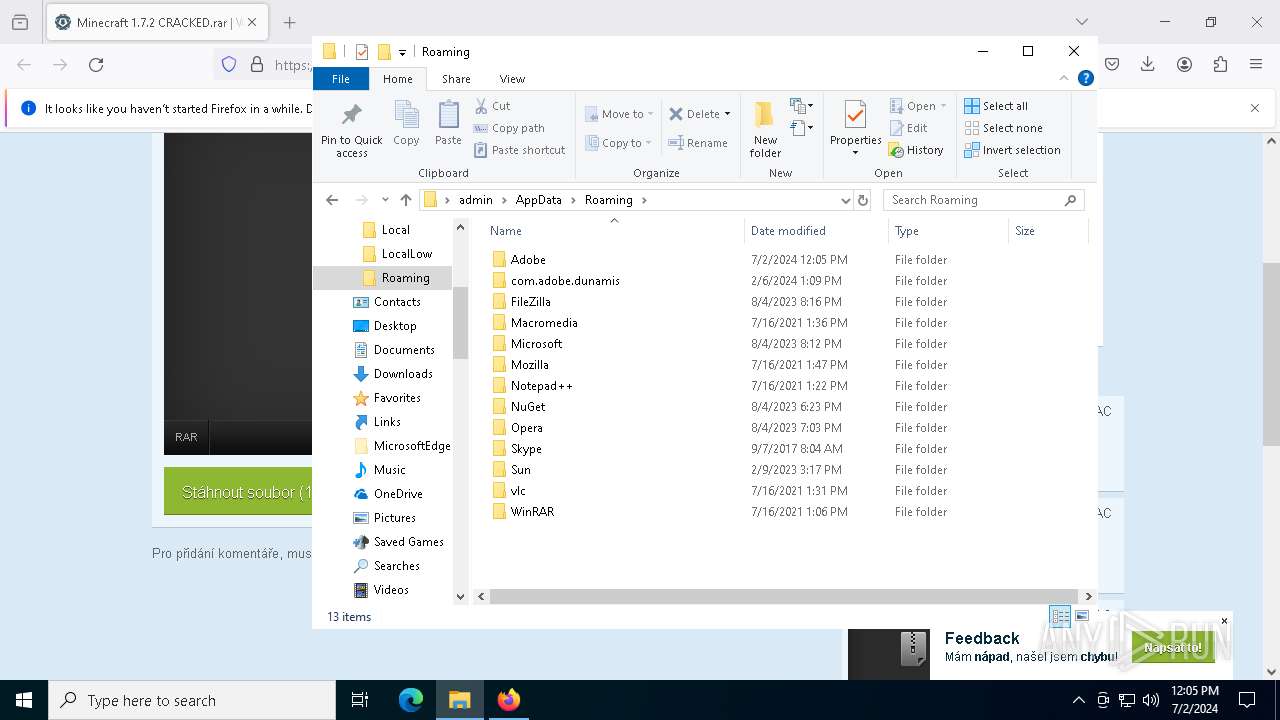Image resolution: width=1280 pixels, height=720 pixels.
Task: Switch to the Share ribbon tab
Action: tap(456, 79)
